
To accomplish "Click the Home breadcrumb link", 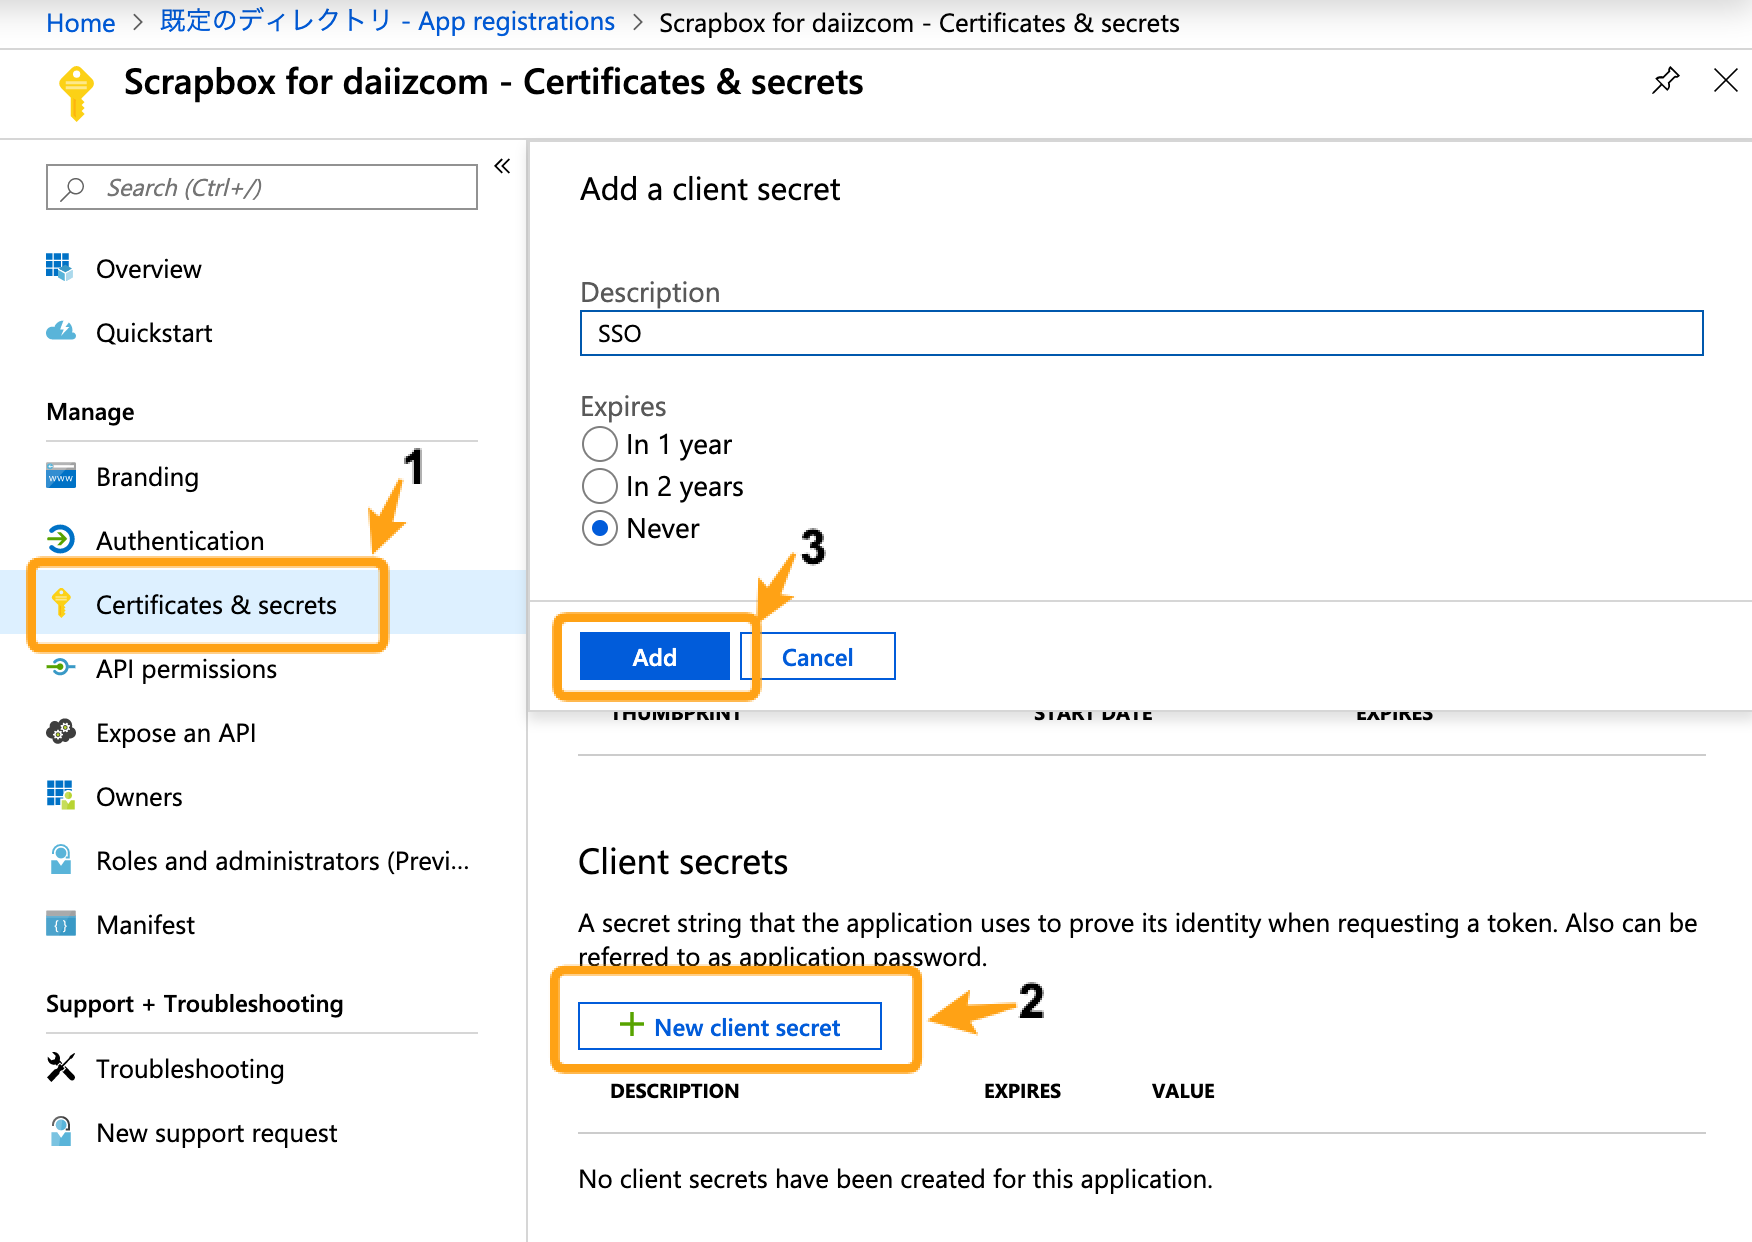I will coord(80,23).
